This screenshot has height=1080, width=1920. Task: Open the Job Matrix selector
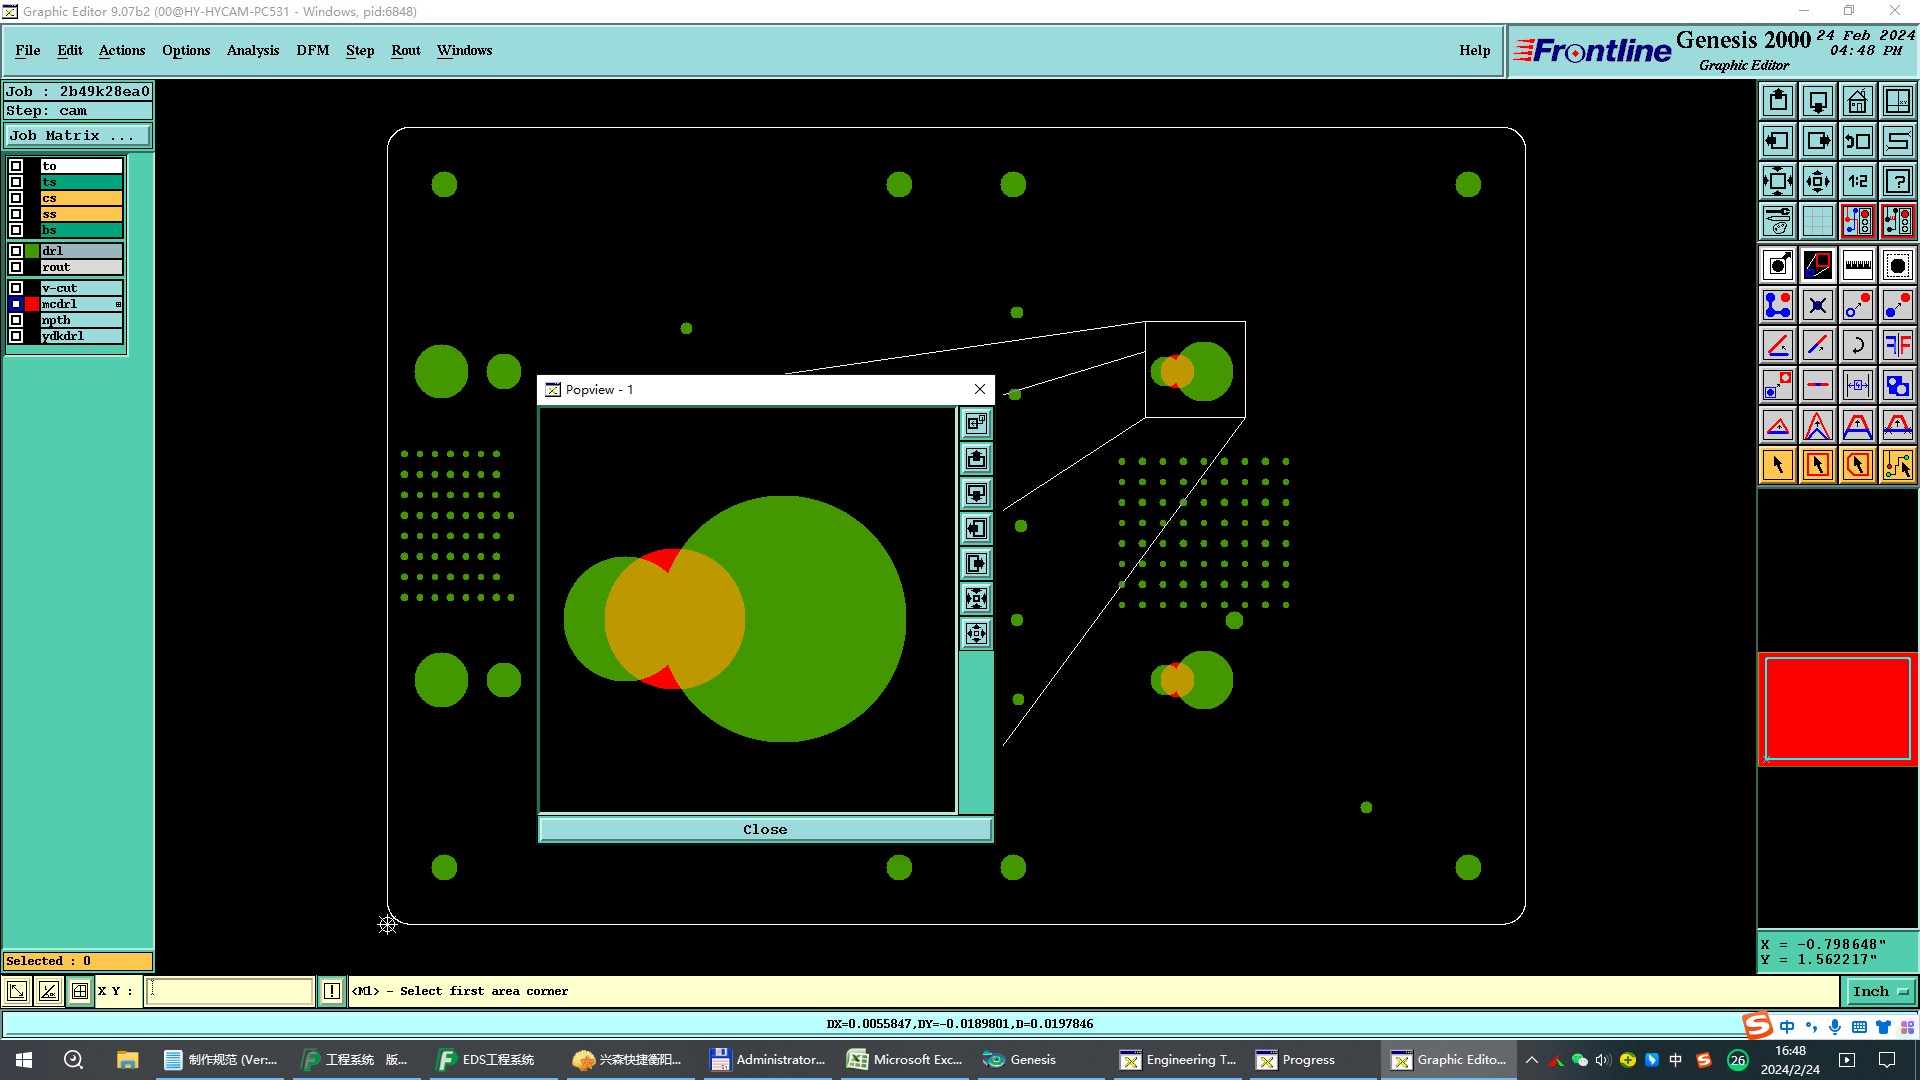point(78,135)
